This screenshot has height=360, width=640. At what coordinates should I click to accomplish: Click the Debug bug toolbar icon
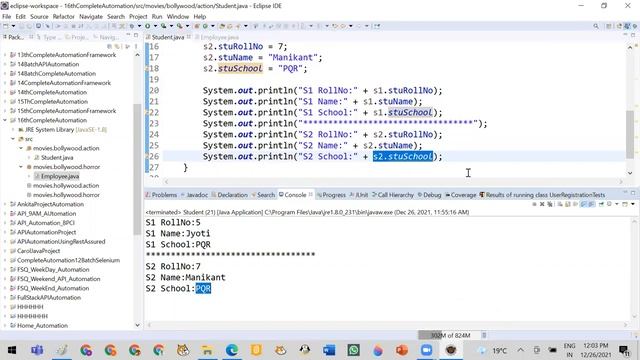click(132, 26)
